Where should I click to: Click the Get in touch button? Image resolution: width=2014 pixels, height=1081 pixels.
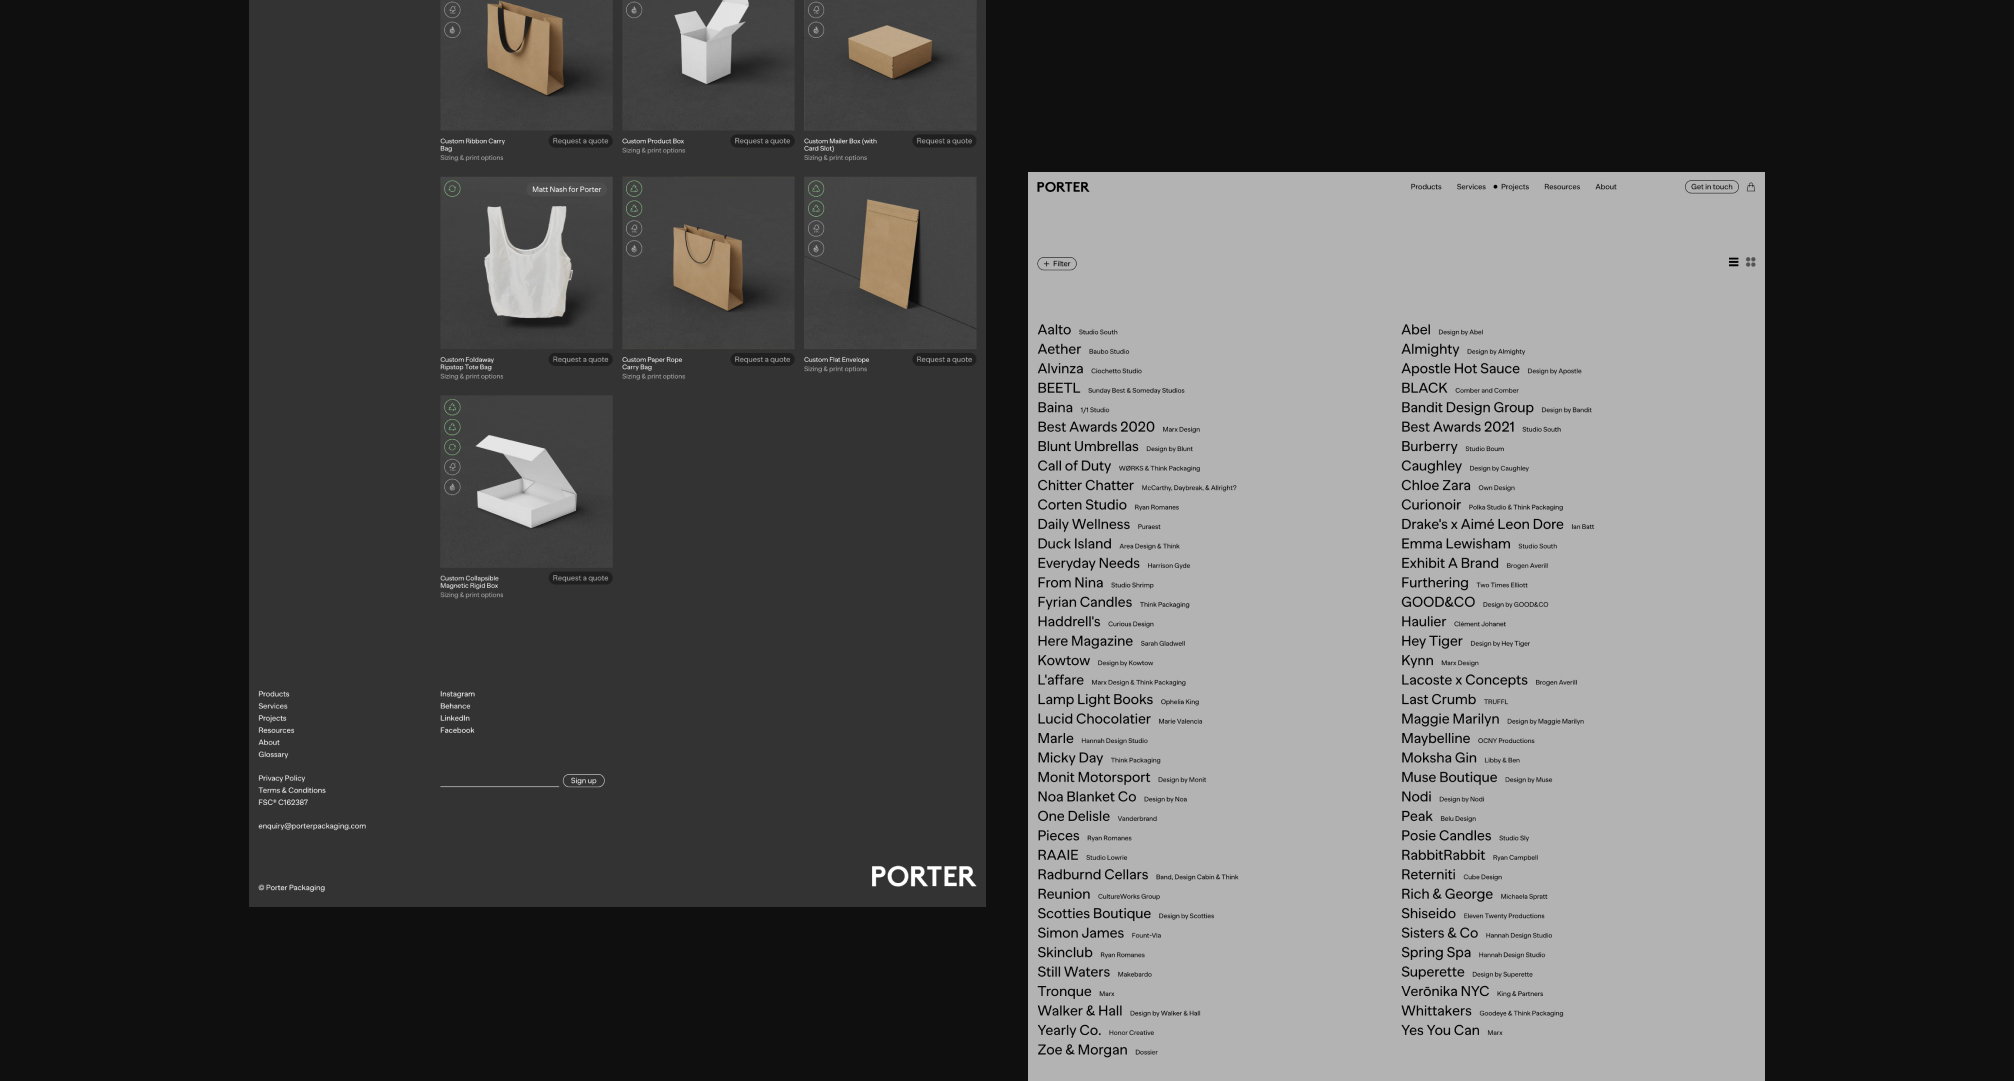pos(1712,186)
